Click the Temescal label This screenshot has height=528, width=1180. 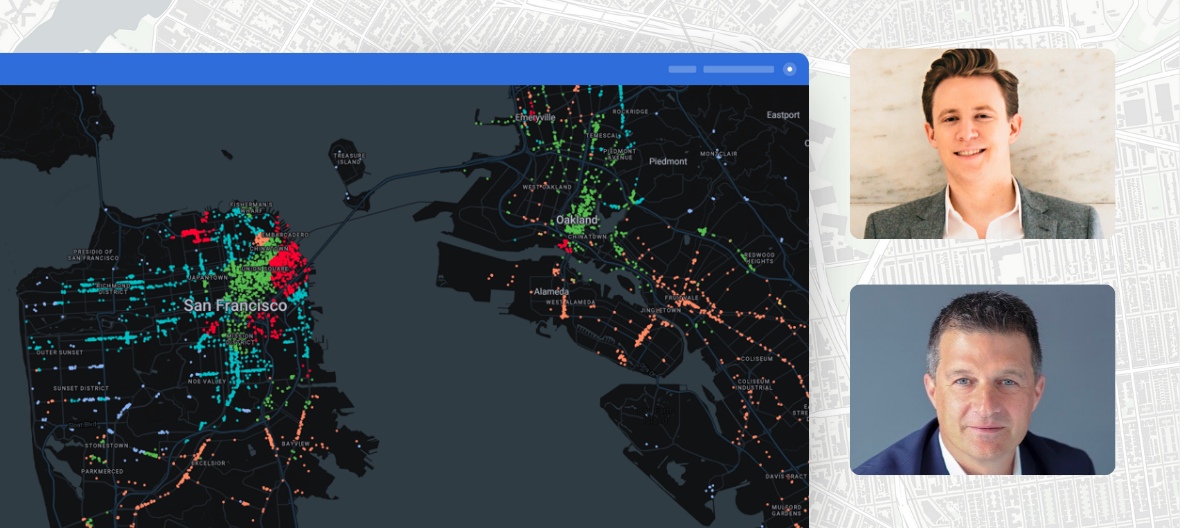pos(602,135)
